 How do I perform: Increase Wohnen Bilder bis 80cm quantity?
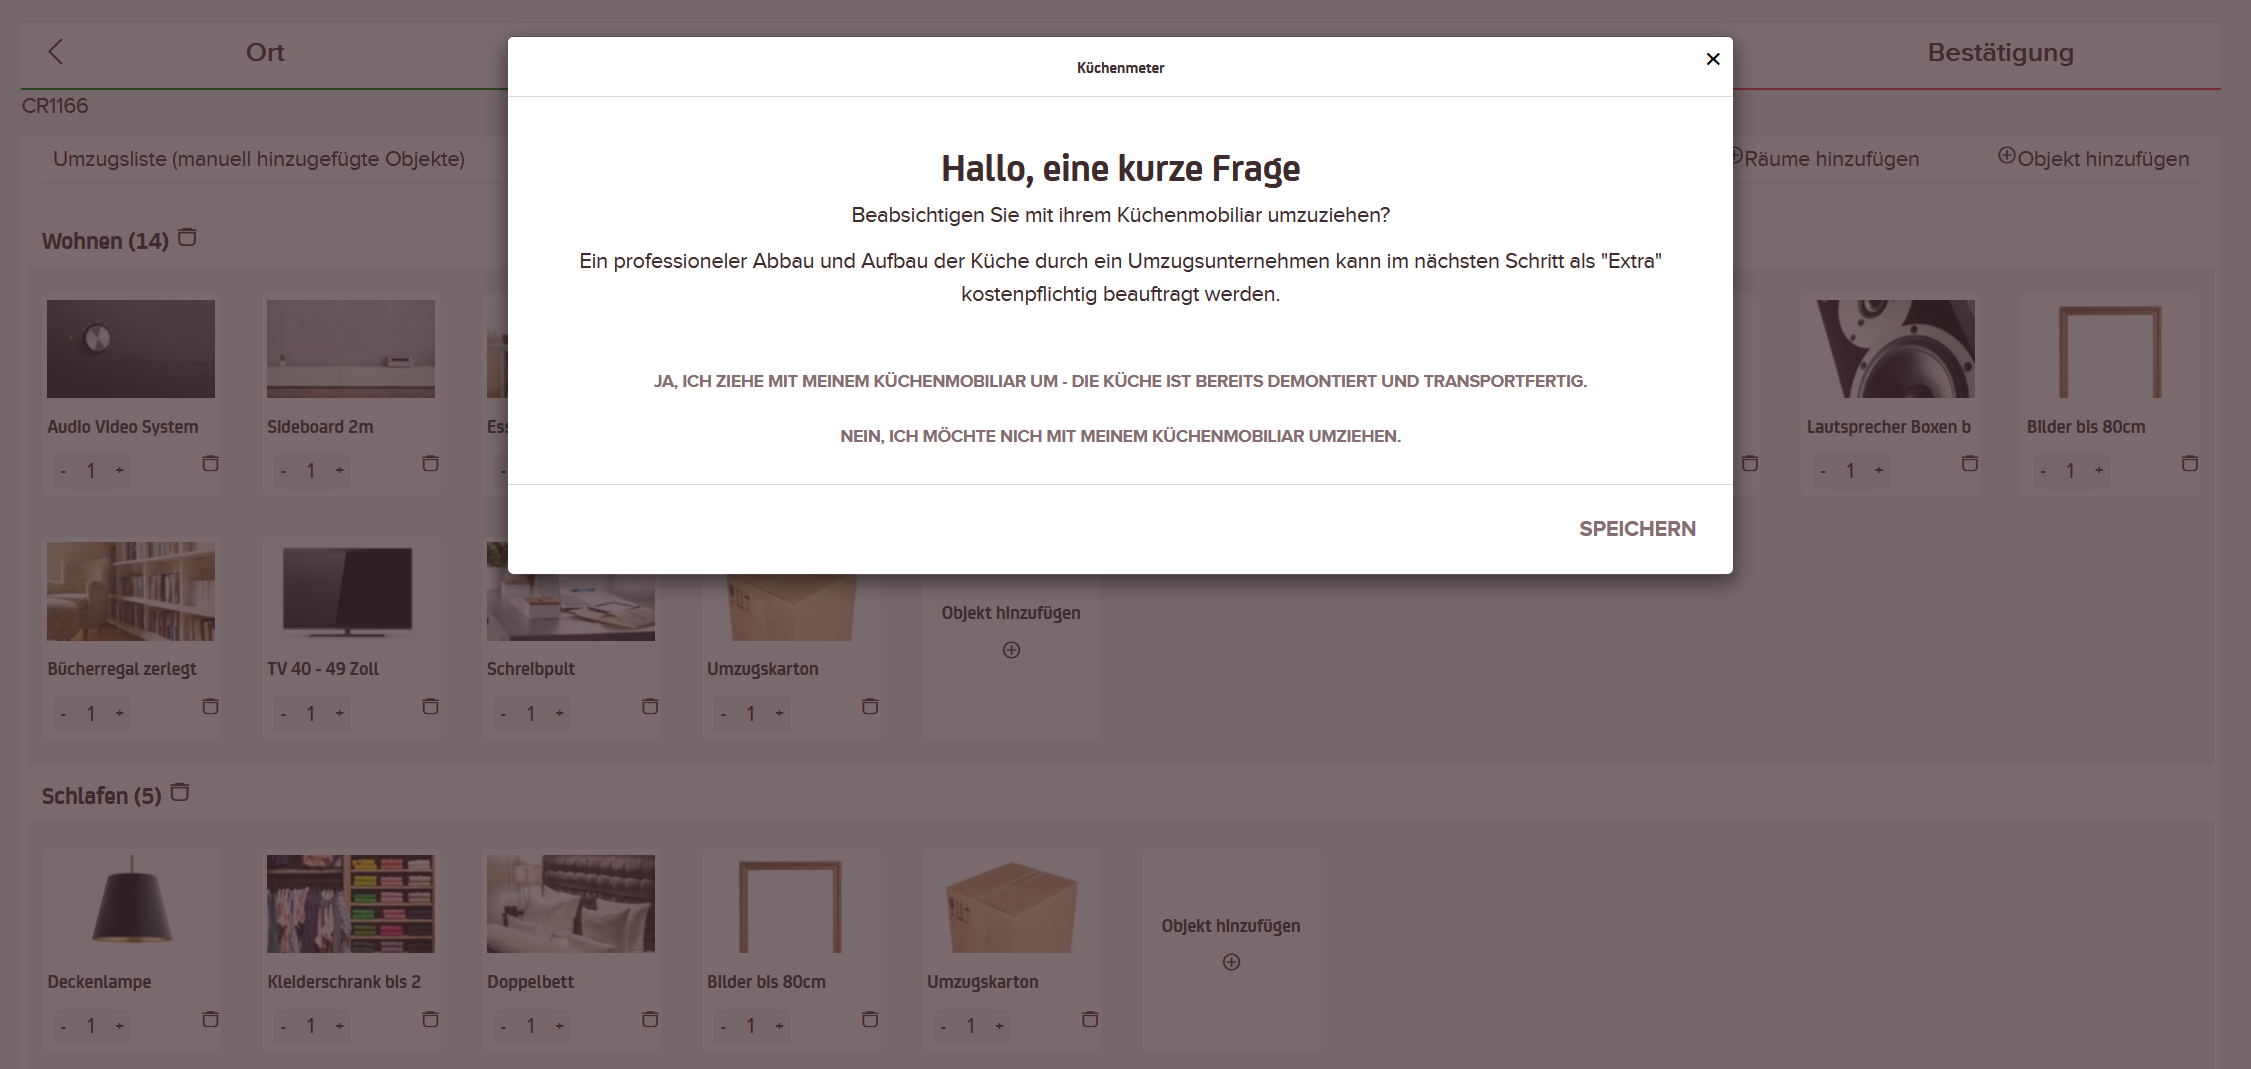pyautogui.click(x=2099, y=470)
